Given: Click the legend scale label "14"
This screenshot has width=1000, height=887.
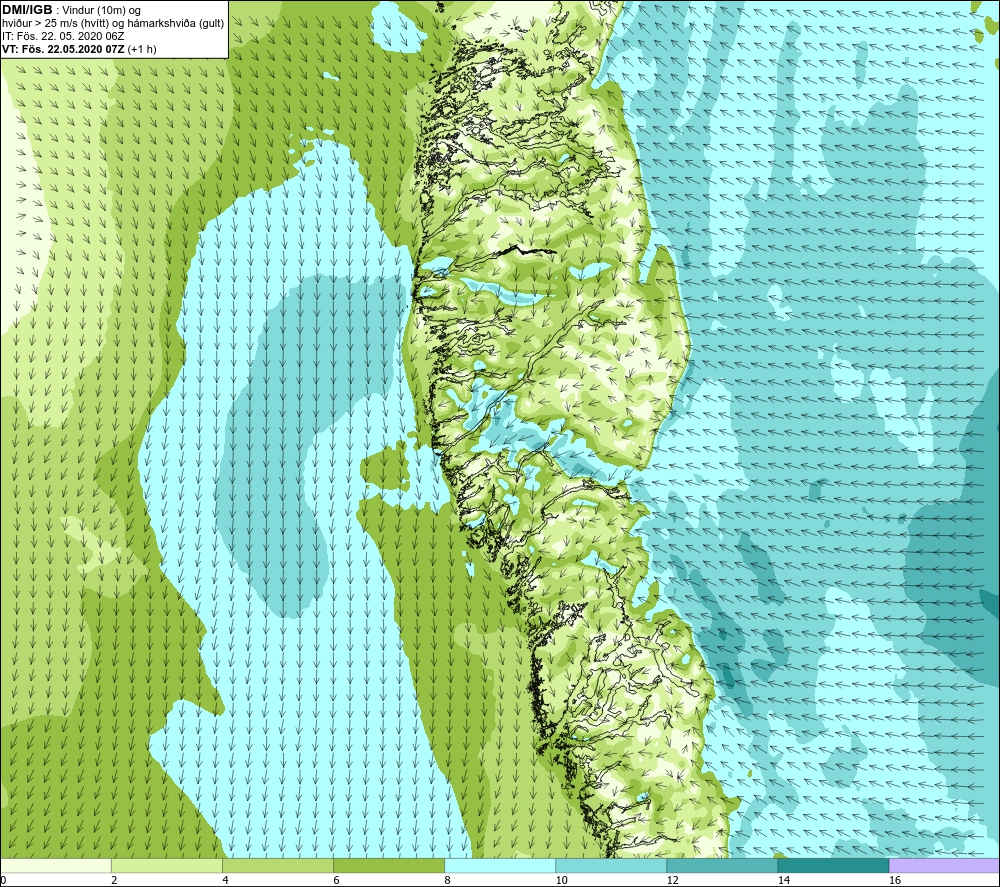Looking at the screenshot, I should click(783, 880).
